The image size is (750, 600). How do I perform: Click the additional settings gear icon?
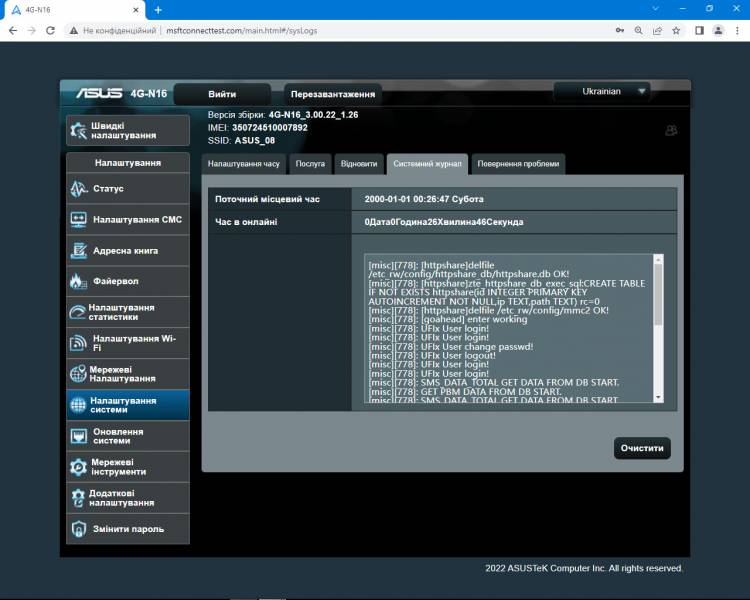pyautogui.click(x=78, y=498)
